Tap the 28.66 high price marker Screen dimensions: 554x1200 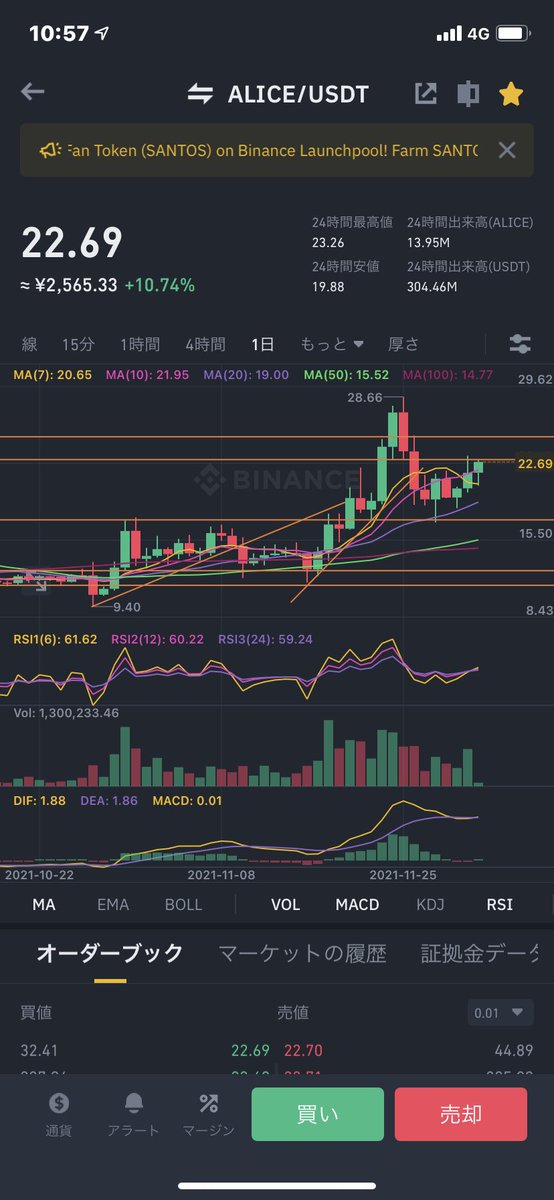tap(364, 398)
